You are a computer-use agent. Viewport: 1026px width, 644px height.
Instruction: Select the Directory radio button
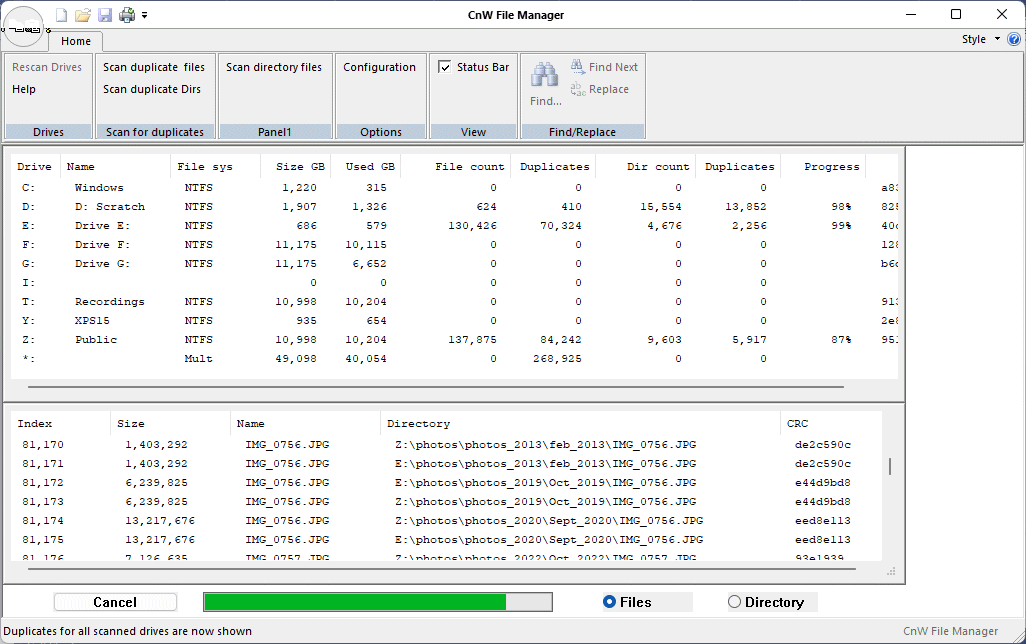pos(735,601)
